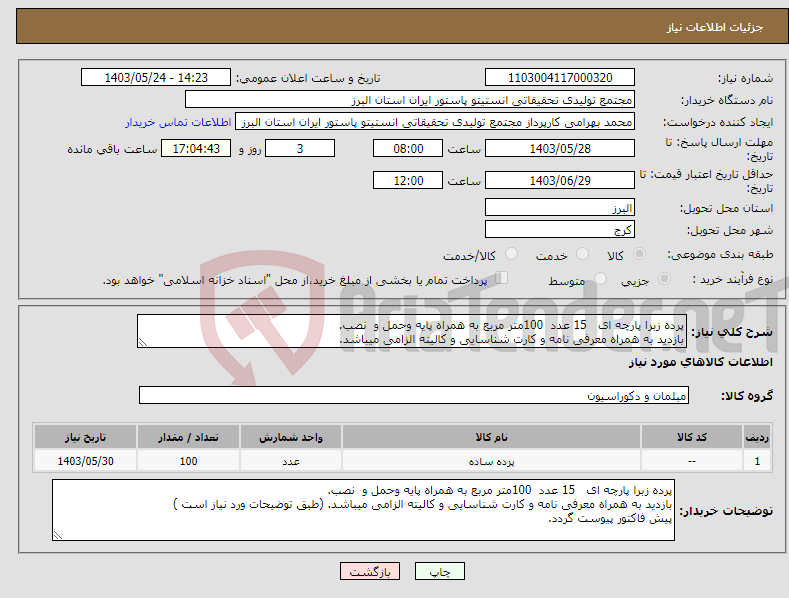Viewport: 789px width, 598px height.
Task: Click the table cell 1403/05/30
Action: pos(85,461)
